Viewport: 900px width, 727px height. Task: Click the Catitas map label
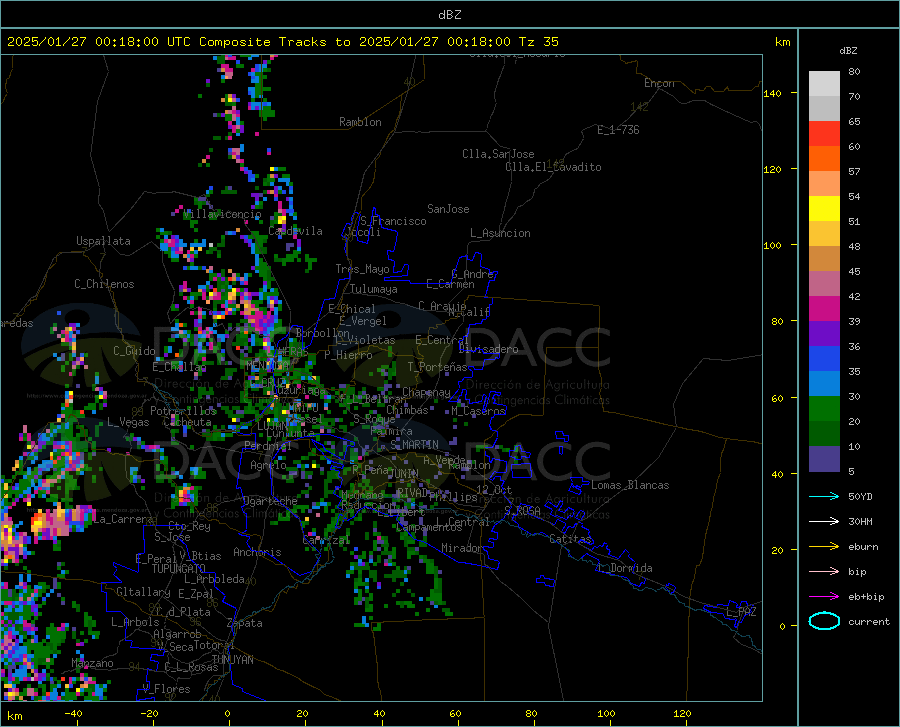tap(570, 539)
